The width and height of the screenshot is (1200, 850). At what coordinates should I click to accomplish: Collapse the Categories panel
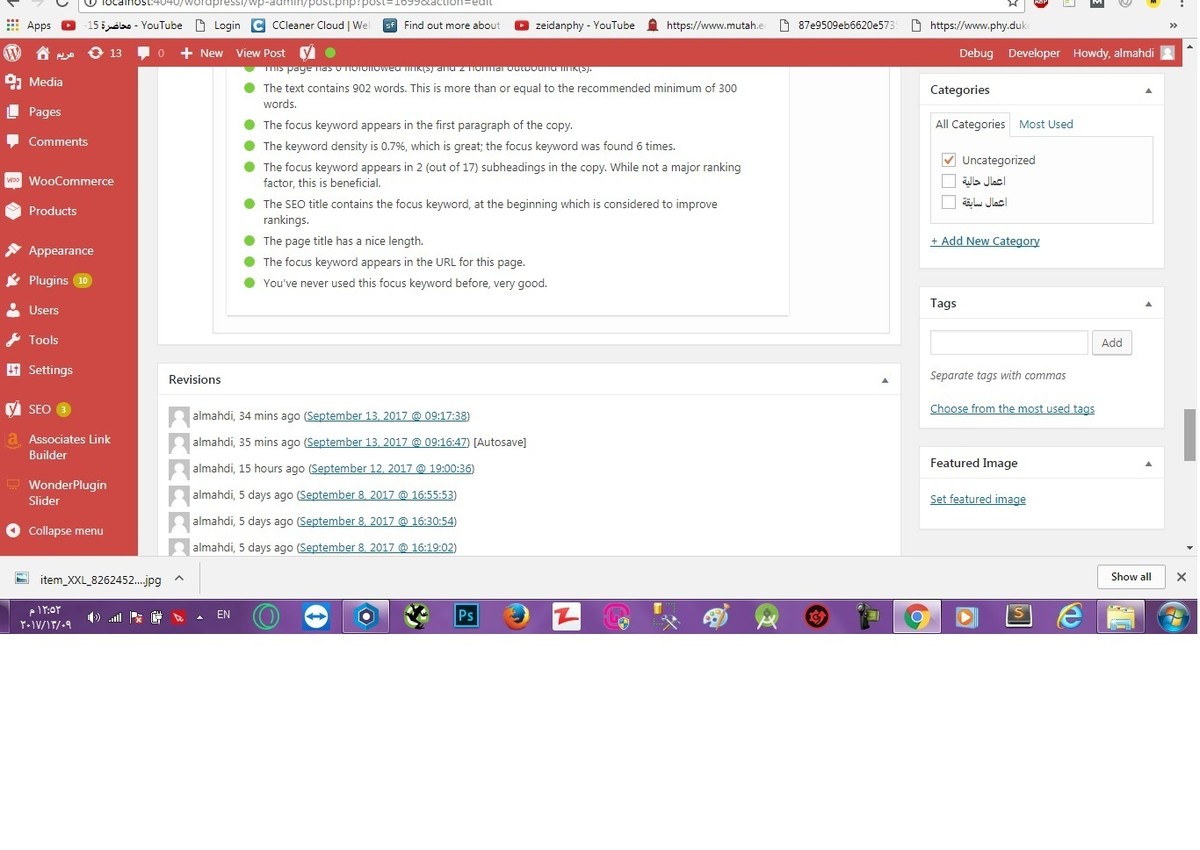1148,90
